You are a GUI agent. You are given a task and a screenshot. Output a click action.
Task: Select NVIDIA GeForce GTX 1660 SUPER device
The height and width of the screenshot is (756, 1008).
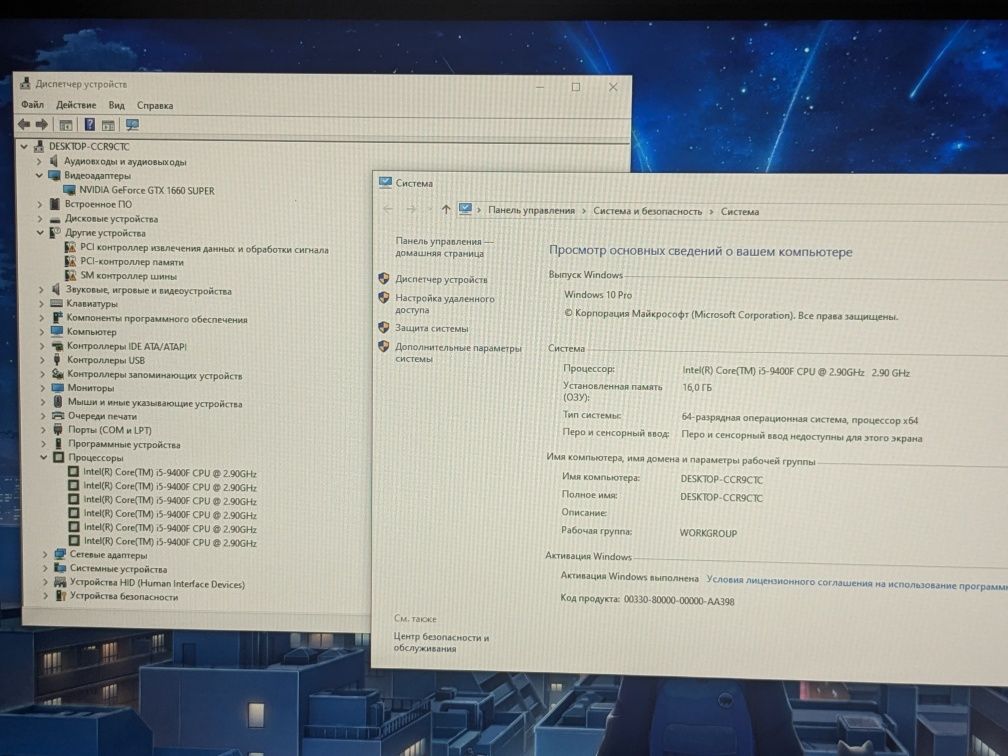pos(147,190)
